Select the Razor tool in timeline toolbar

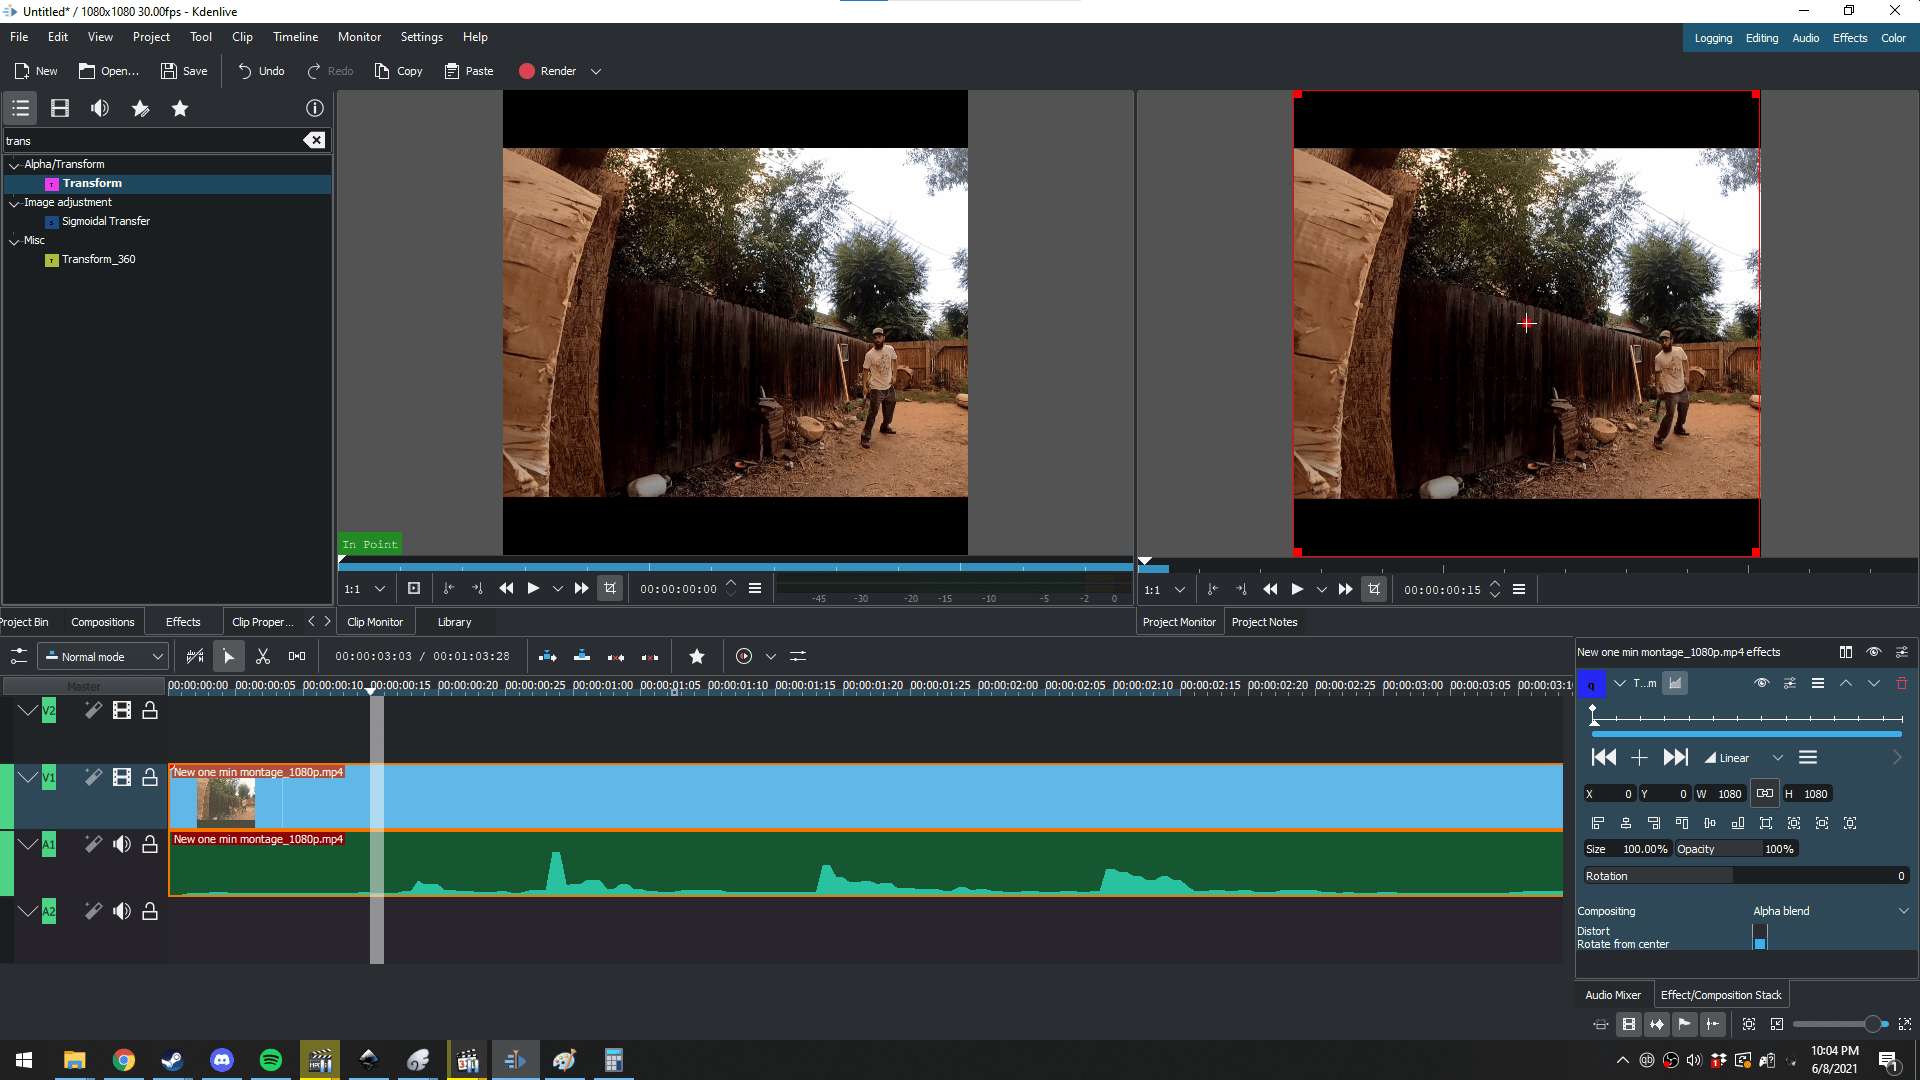263,656
